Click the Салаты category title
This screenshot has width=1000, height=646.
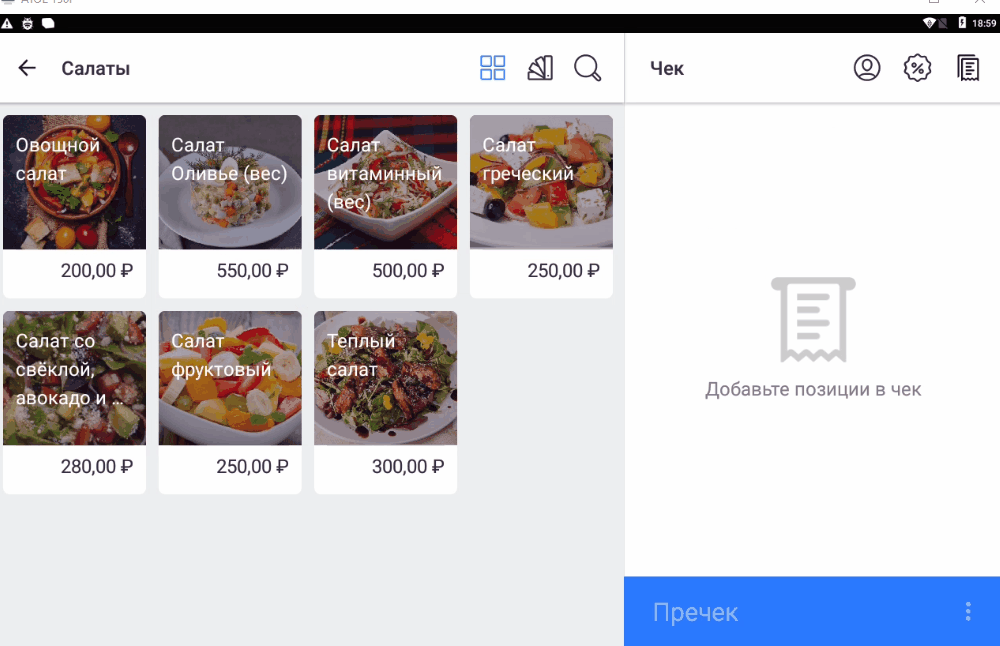(x=96, y=68)
